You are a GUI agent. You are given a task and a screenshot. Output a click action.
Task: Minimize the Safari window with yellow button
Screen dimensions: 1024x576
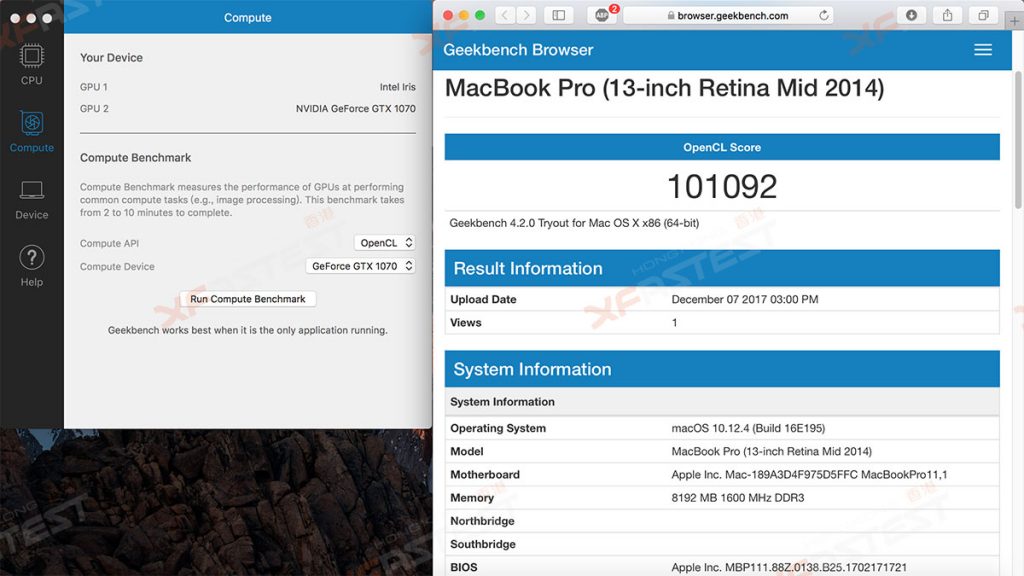[x=464, y=15]
